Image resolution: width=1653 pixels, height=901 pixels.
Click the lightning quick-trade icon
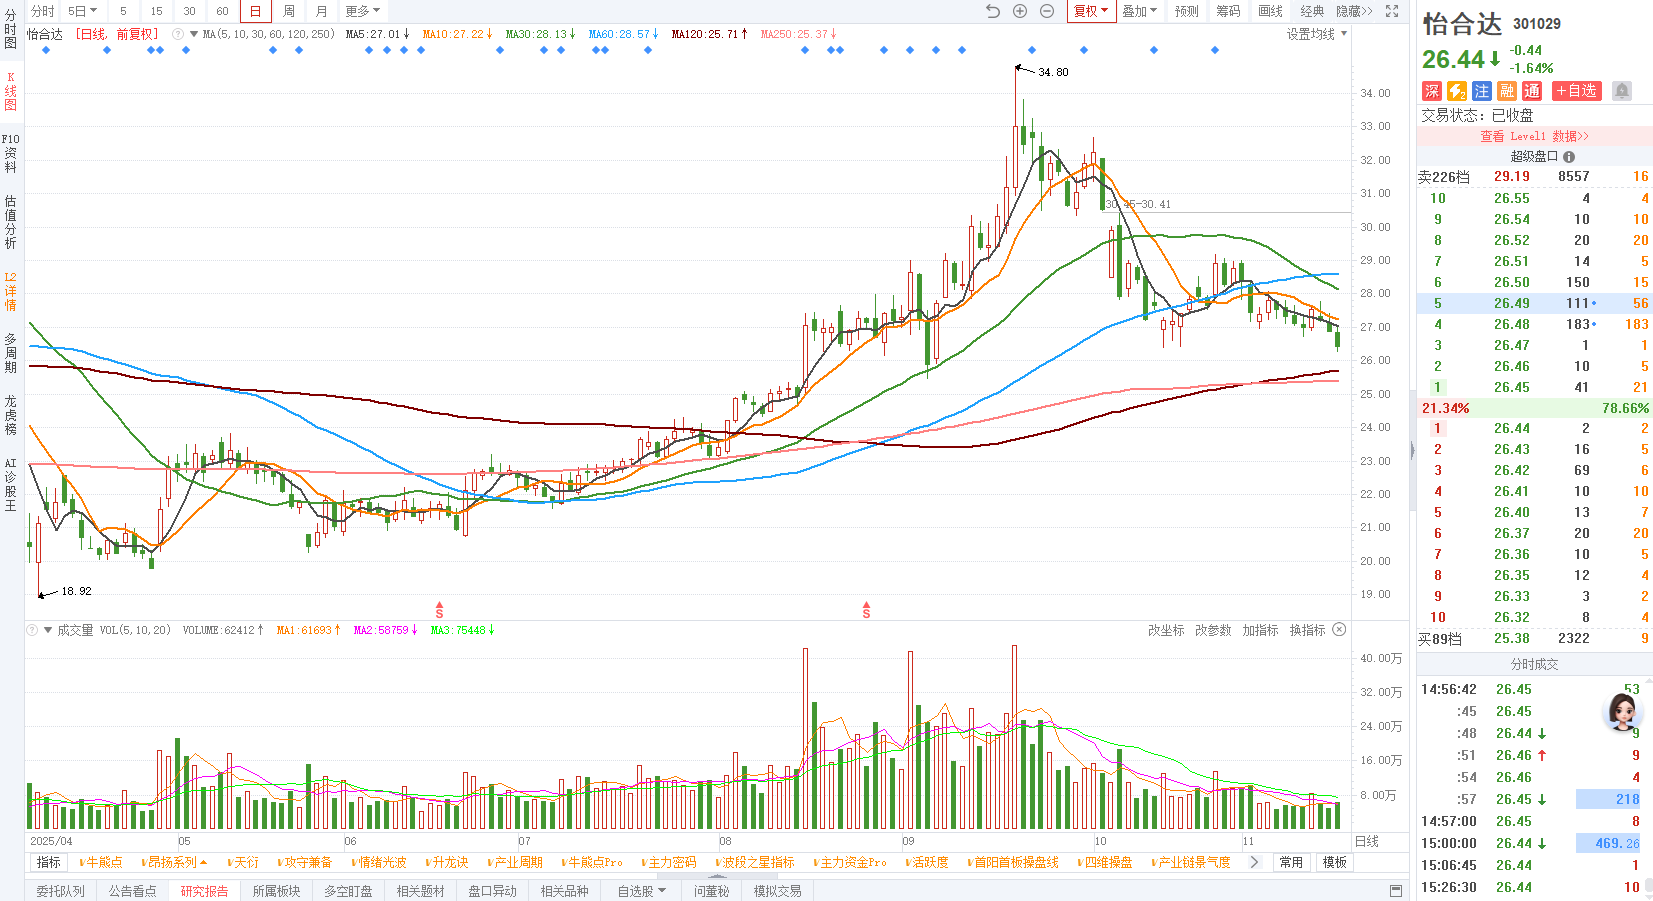[1457, 91]
